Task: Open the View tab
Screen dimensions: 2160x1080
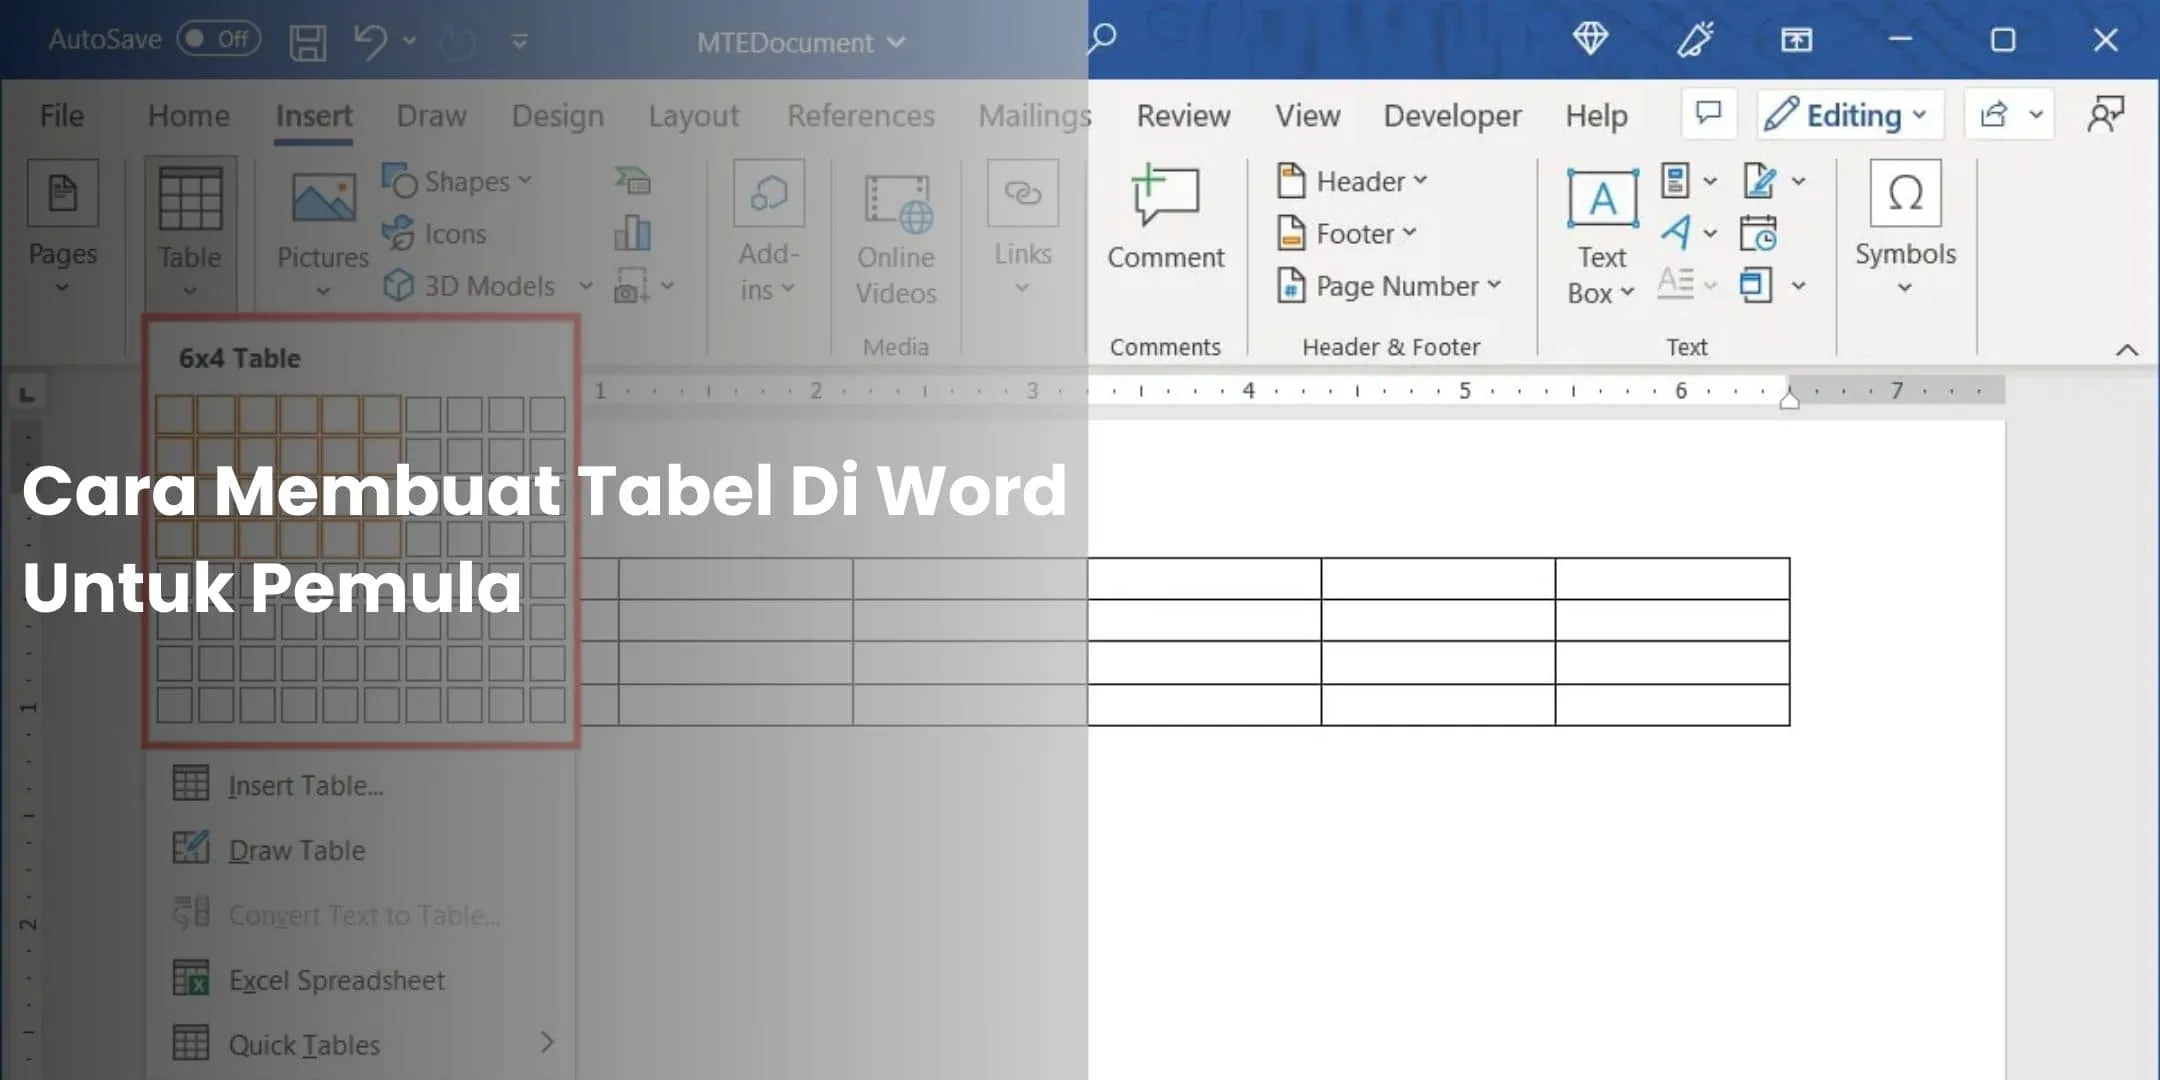Action: point(1307,116)
